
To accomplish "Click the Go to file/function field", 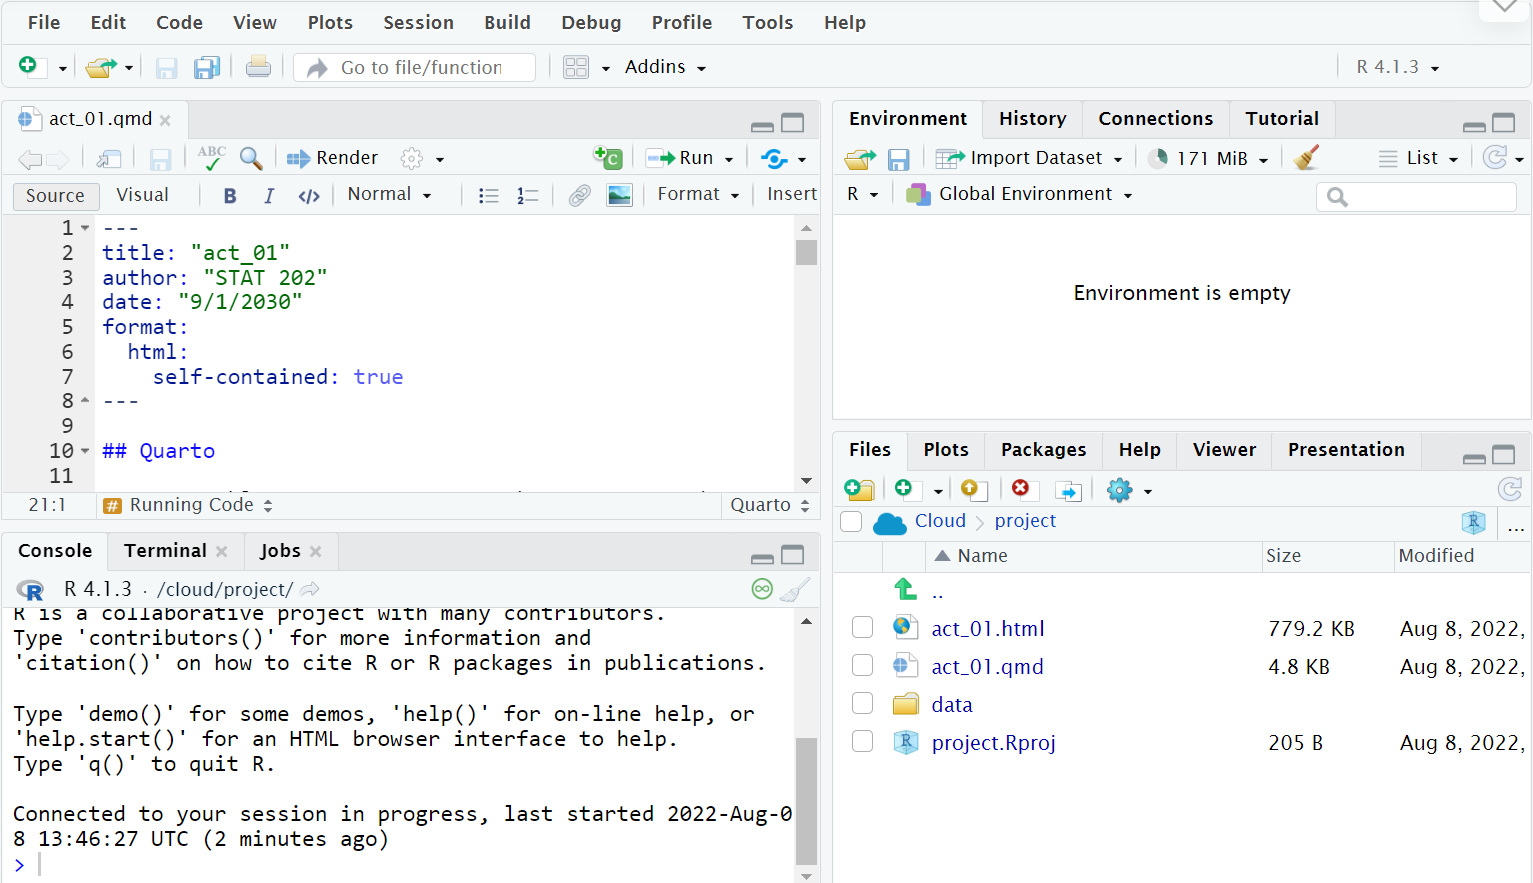I will click(x=421, y=67).
